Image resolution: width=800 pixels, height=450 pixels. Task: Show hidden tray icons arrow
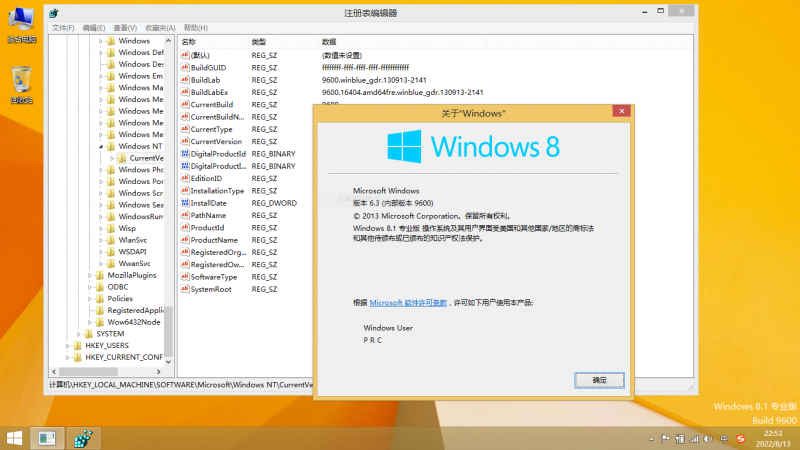(652, 439)
